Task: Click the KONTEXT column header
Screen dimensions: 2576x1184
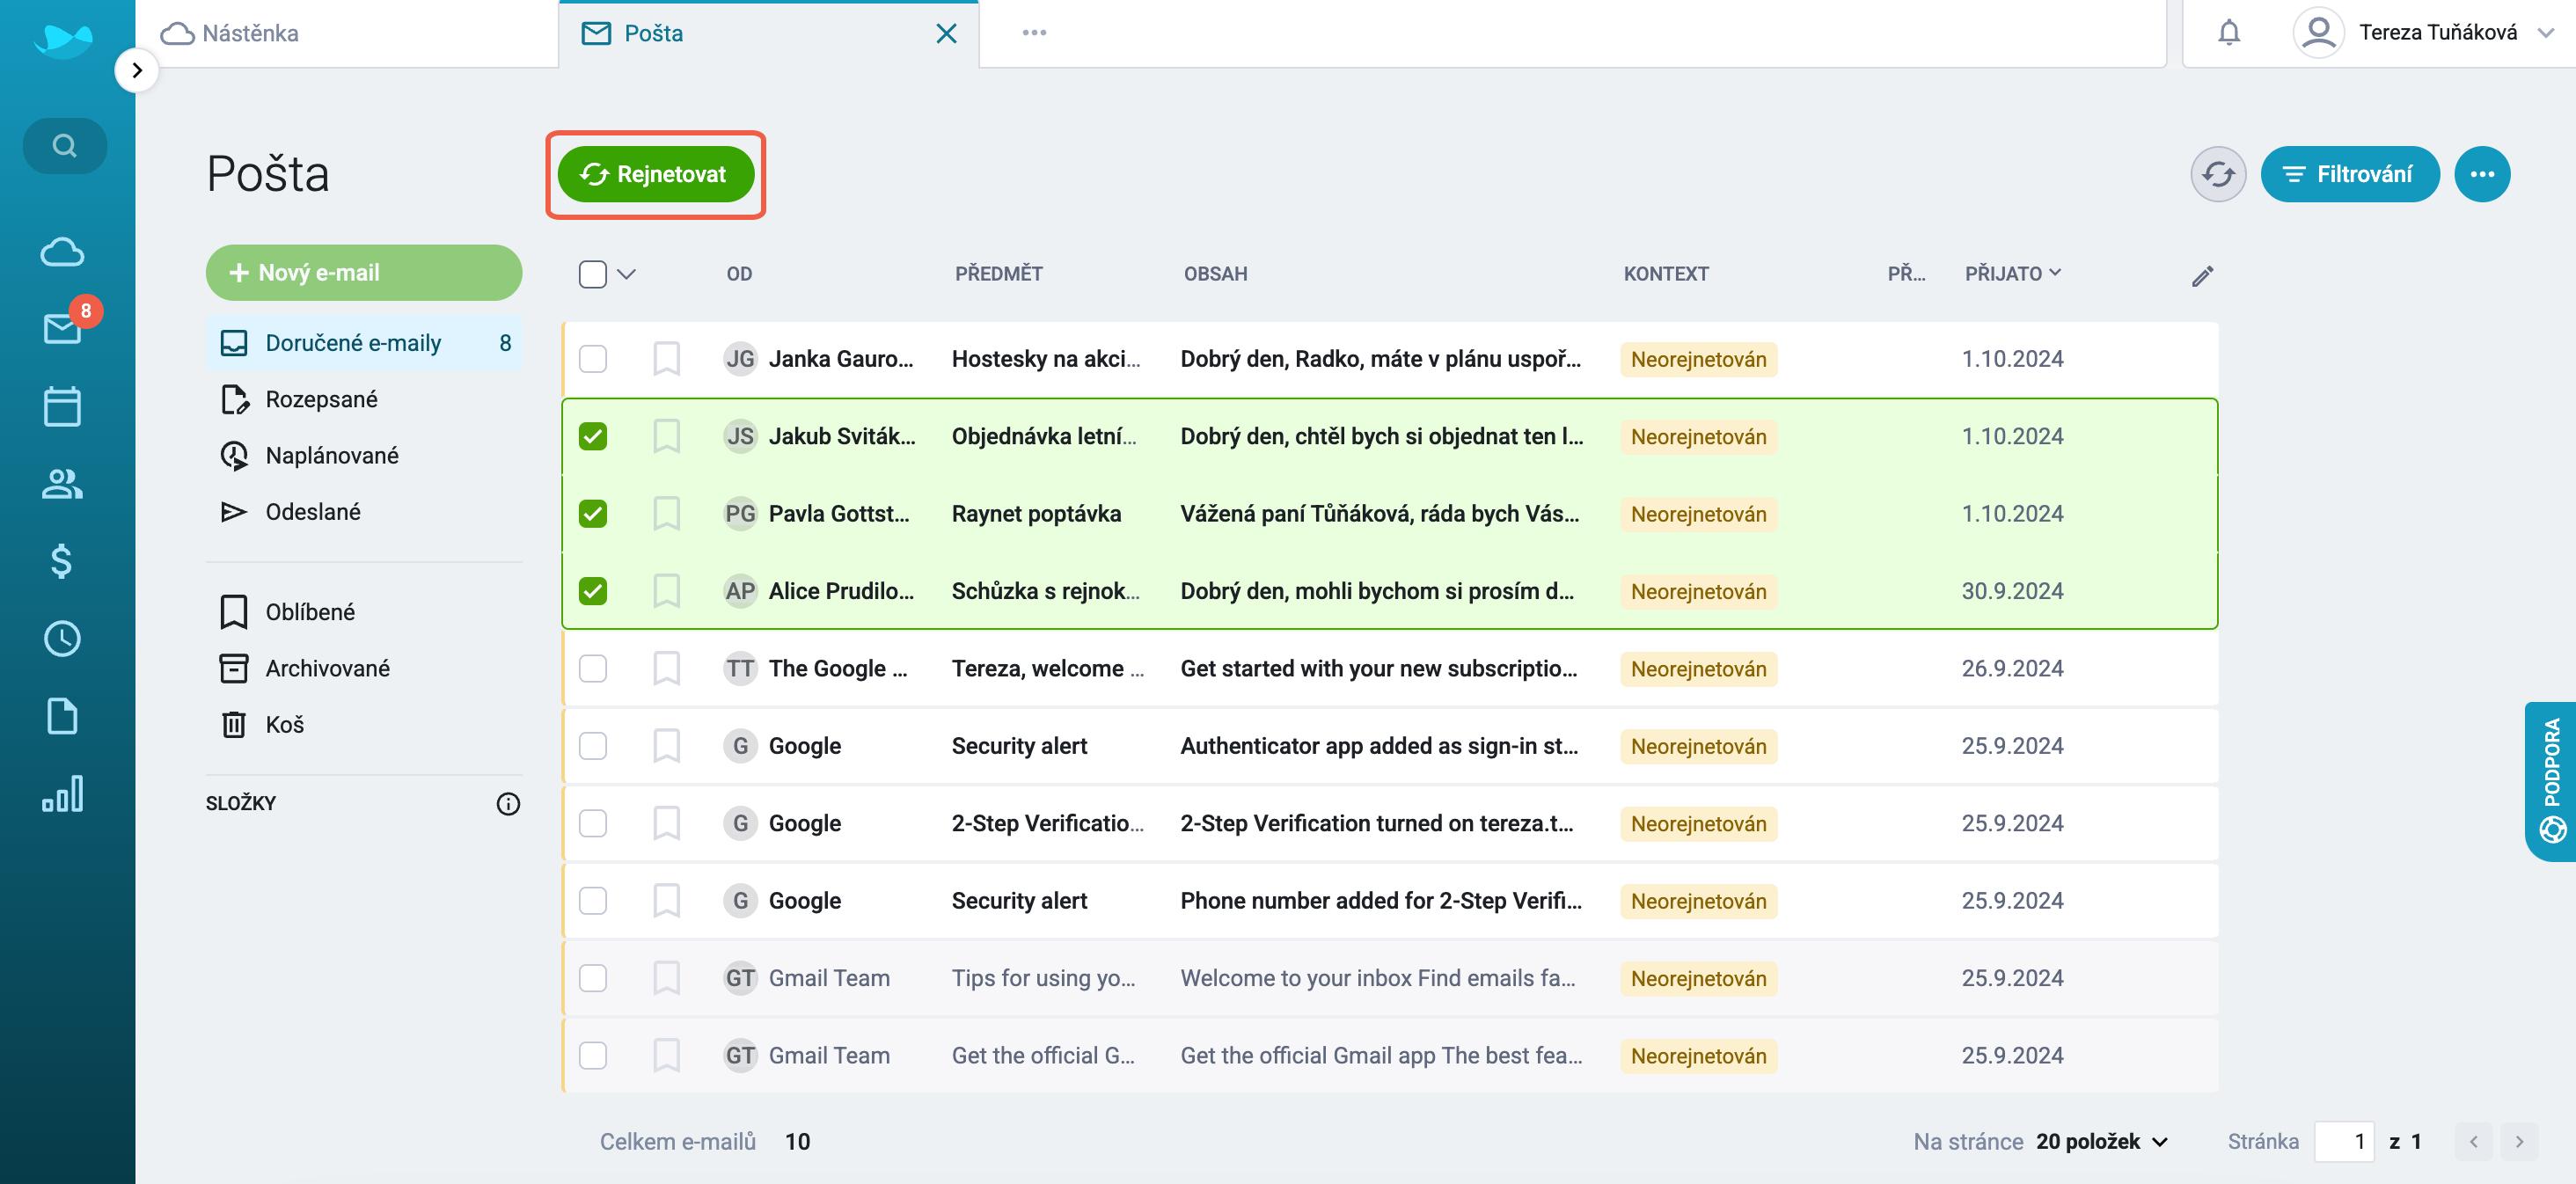Action: [1666, 274]
